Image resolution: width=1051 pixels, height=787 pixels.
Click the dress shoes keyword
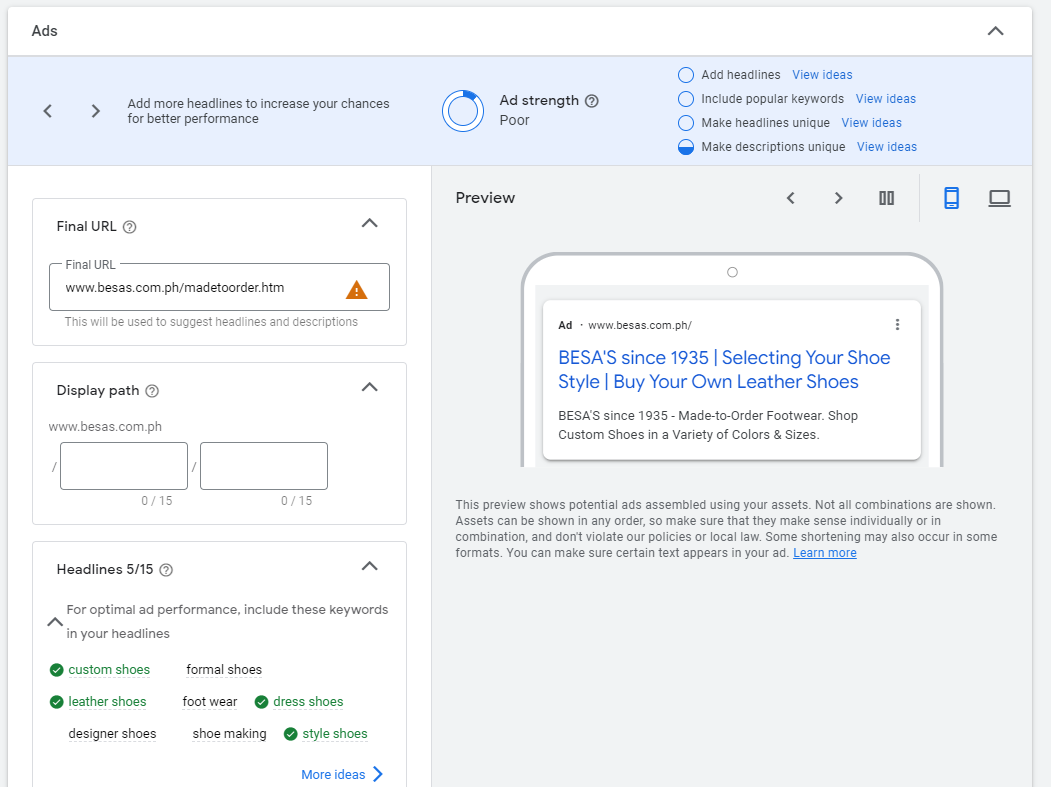pyautogui.click(x=308, y=702)
